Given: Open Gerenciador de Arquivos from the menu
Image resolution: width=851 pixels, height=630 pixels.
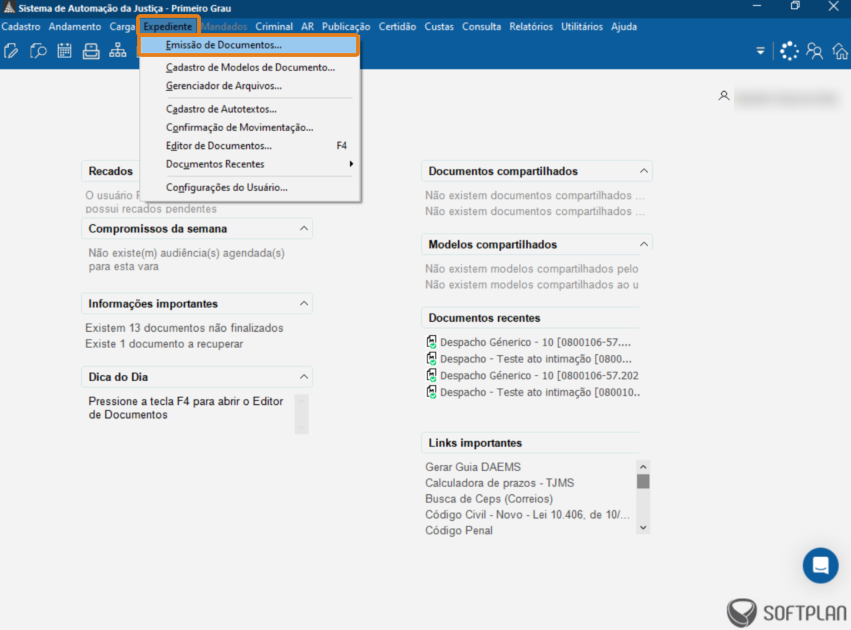Looking at the screenshot, I should click(x=250, y=86).
